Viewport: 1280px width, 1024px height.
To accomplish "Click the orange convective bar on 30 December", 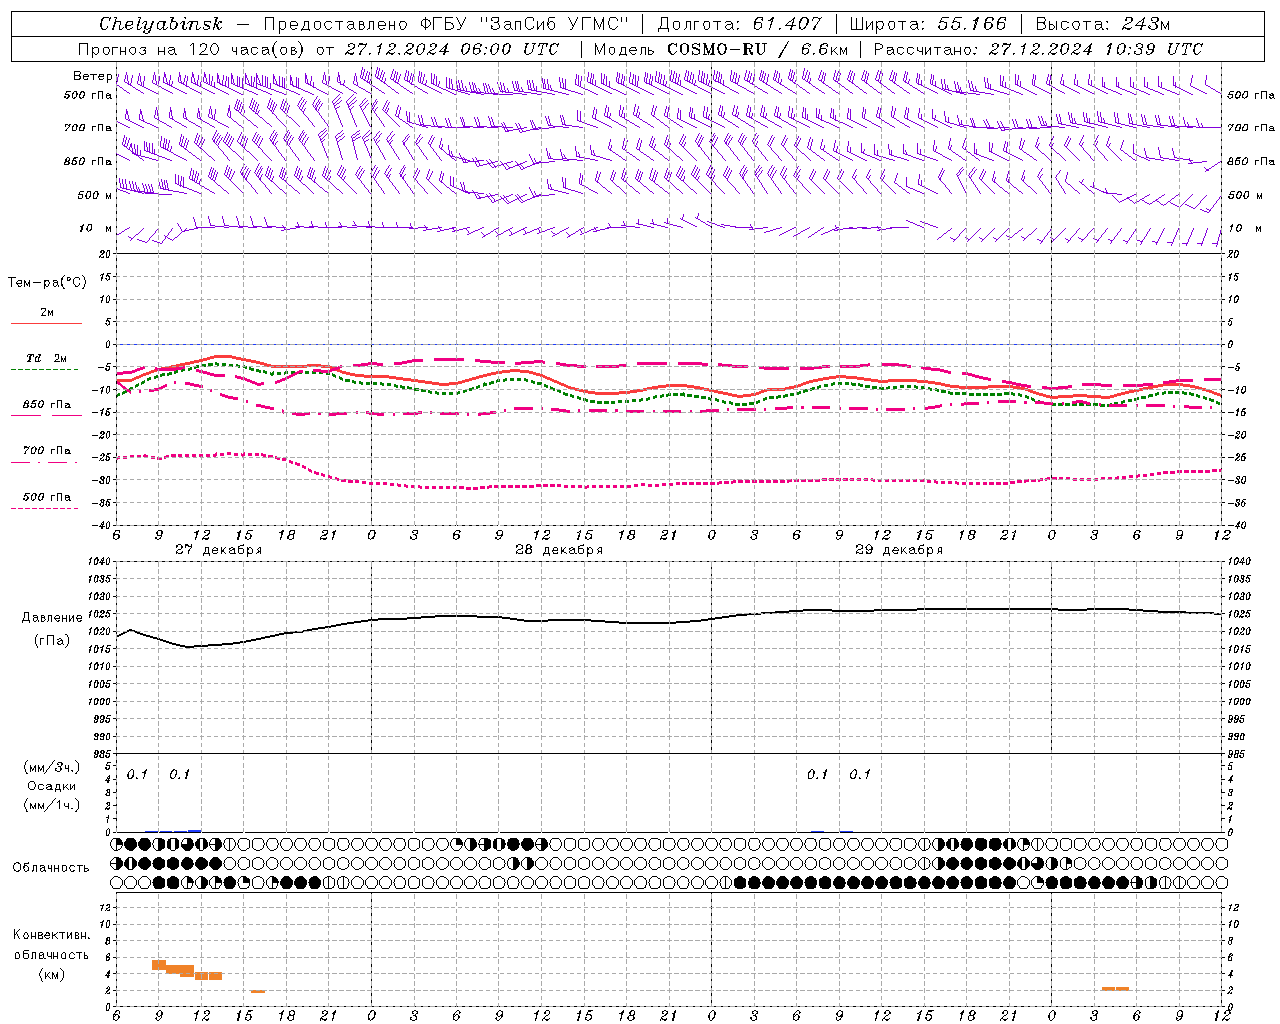I will coord(1115,989).
